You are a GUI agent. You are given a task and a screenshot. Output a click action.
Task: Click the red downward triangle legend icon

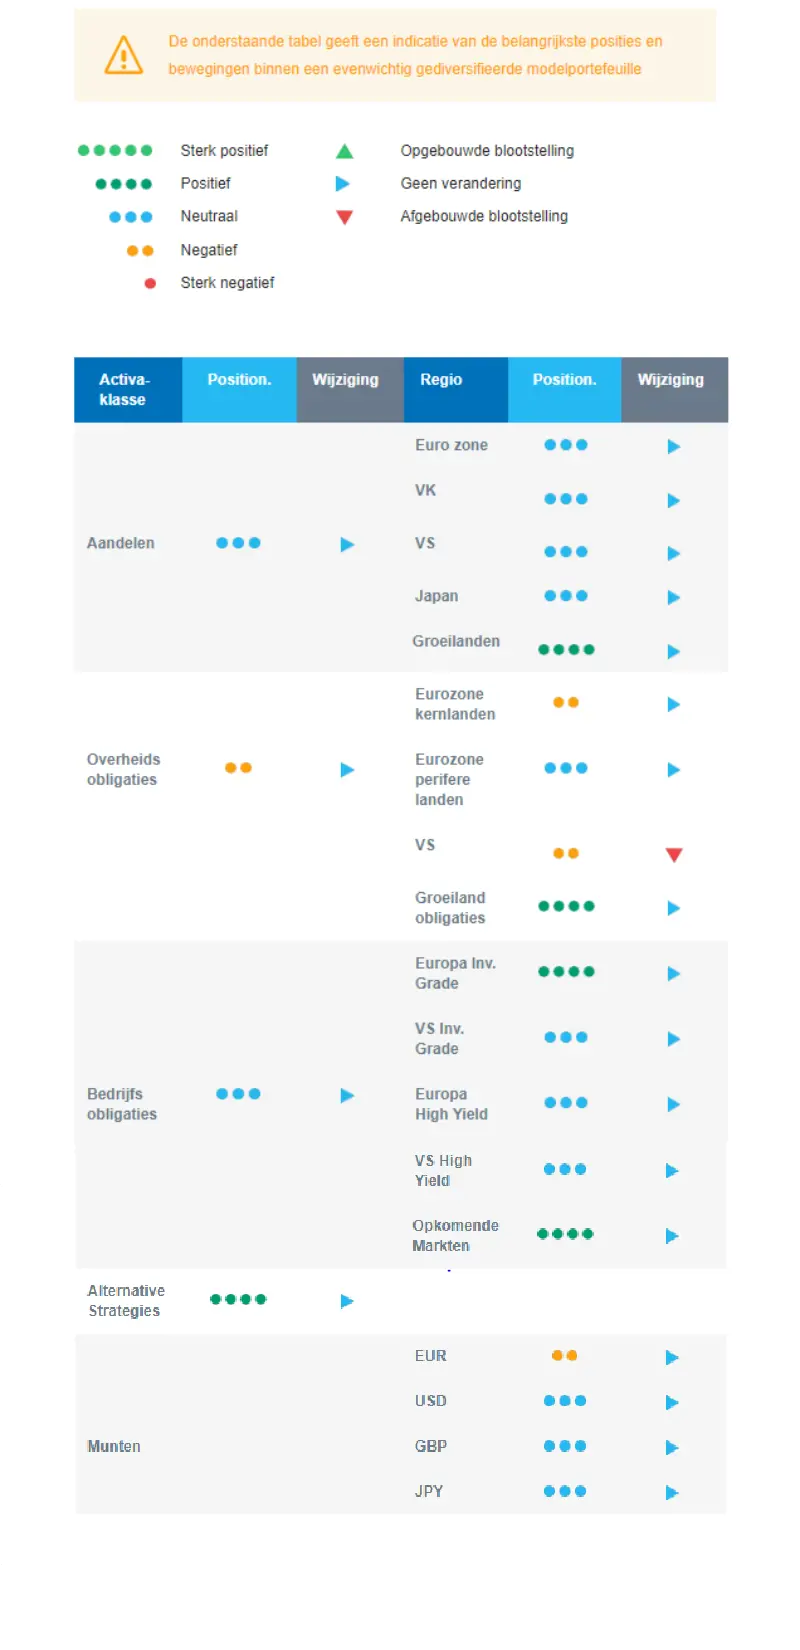pyautogui.click(x=344, y=217)
